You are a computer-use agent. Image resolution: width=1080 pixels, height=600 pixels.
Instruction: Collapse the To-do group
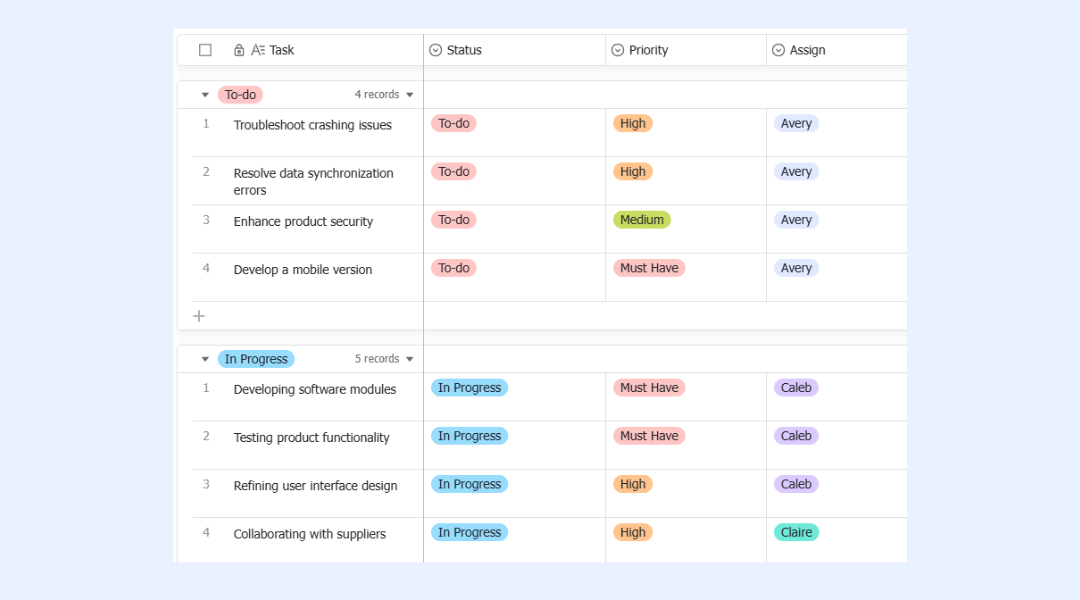tap(205, 95)
